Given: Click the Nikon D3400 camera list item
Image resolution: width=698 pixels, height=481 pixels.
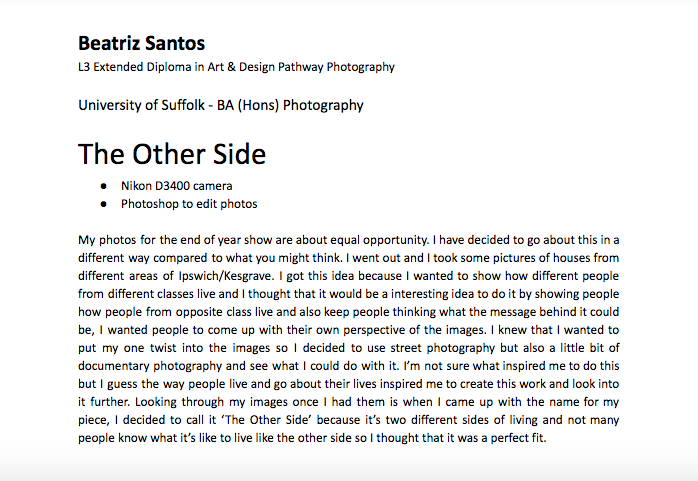Looking at the screenshot, I should coord(176,186).
